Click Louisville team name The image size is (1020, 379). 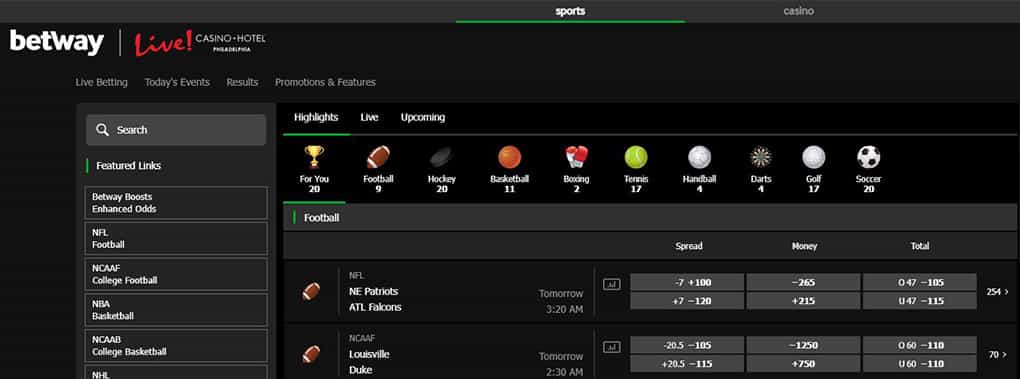(369, 354)
